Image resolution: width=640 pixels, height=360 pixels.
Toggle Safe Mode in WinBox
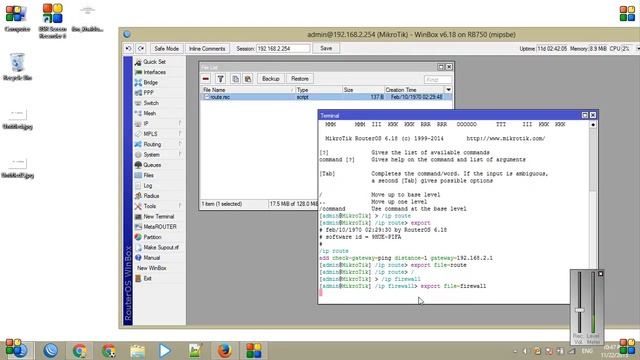click(167, 48)
